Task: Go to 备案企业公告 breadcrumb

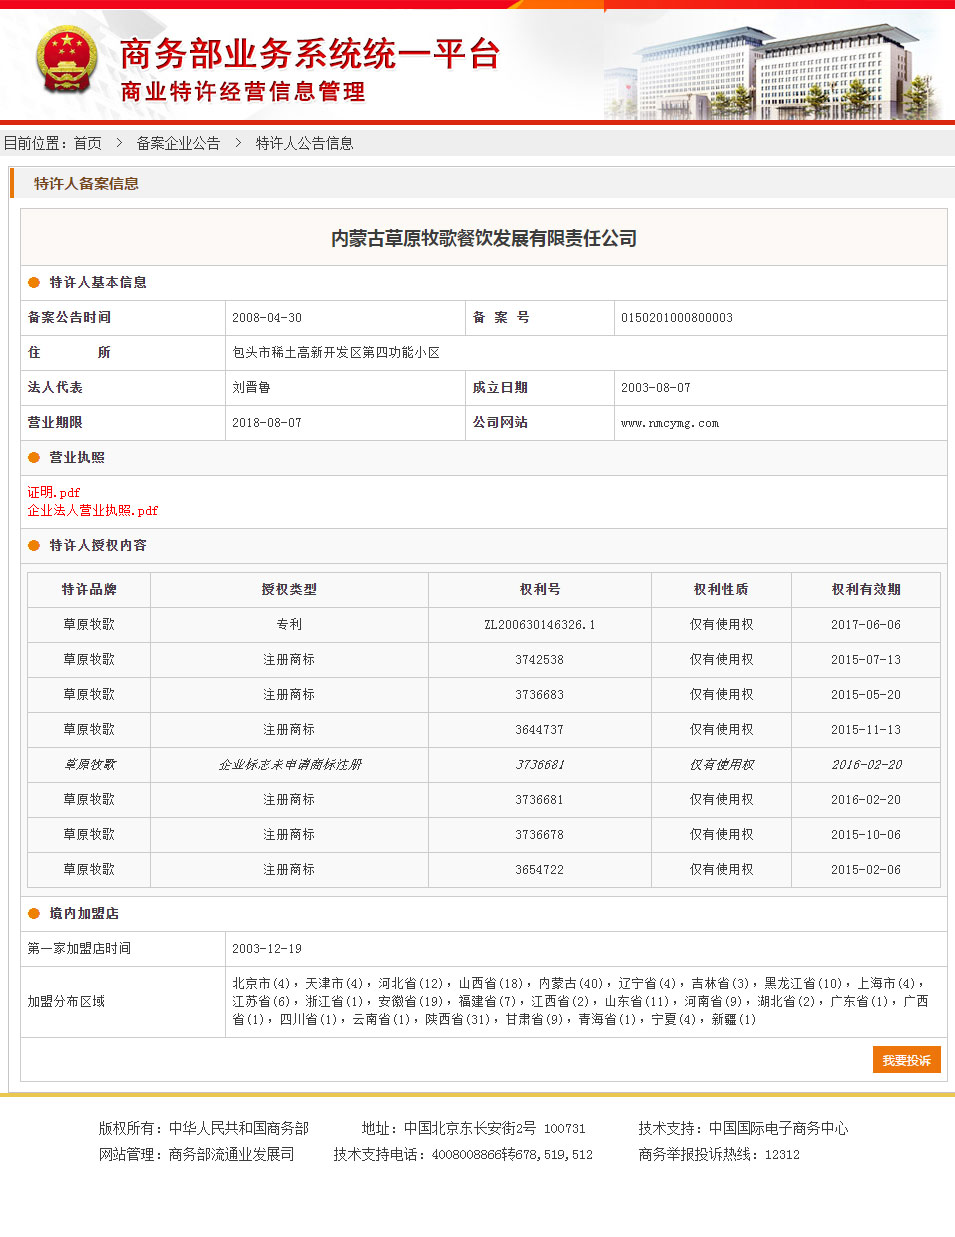Action: (178, 143)
